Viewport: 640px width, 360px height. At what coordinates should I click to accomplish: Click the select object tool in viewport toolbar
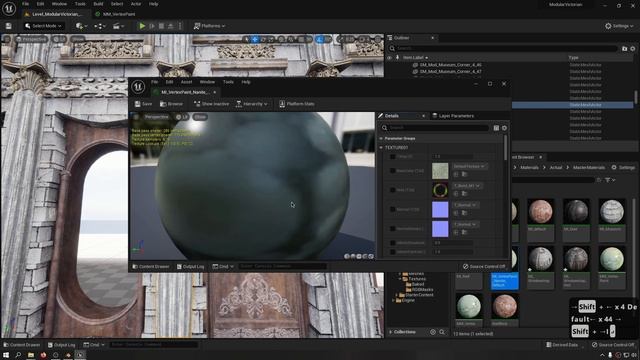pos(246,39)
